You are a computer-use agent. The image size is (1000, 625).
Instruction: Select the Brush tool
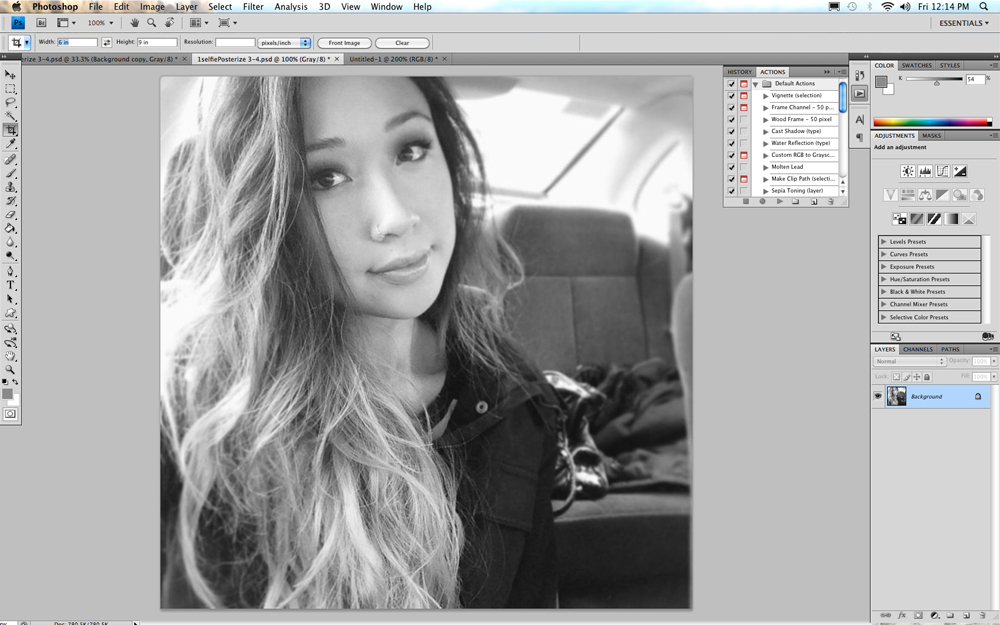10,173
